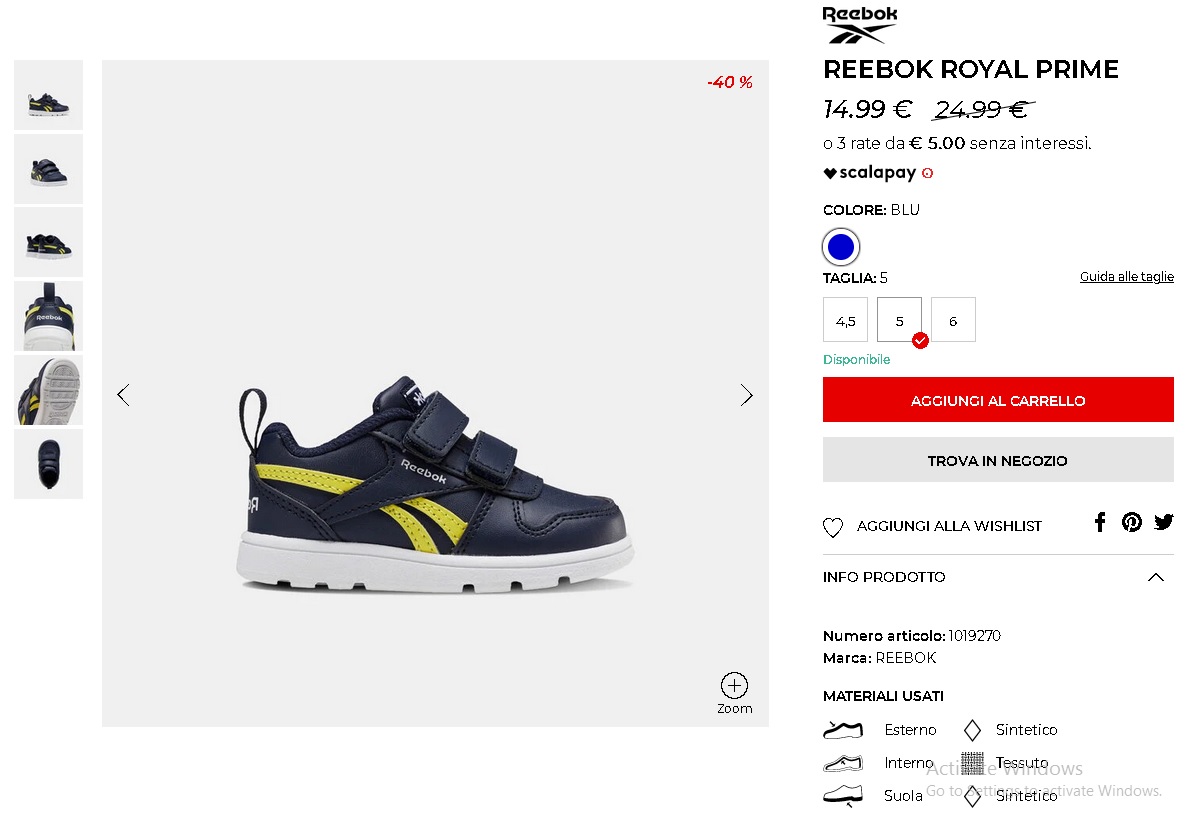Screen dimensions: 1193x833
Task: Click the wishlist heart icon
Action: [x=833, y=527]
